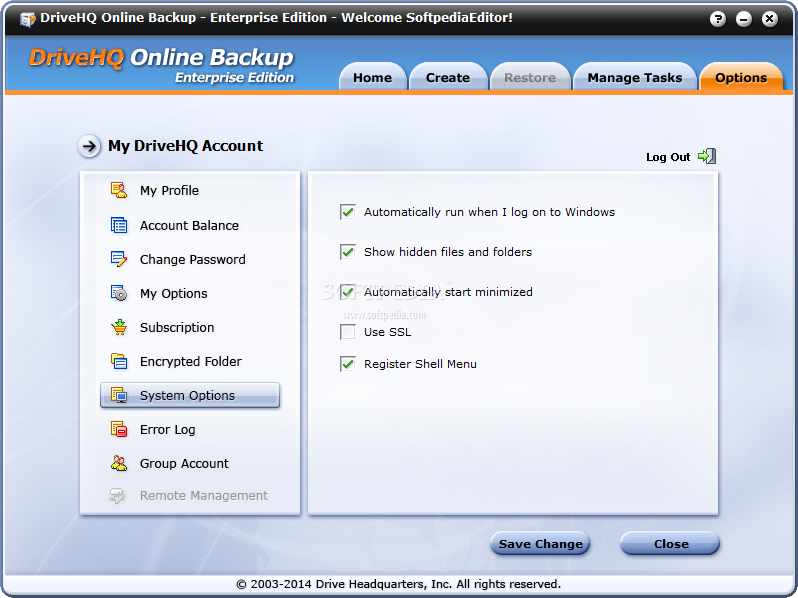Open the Create tab
The height and width of the screenshot is (598, 798).
(x=448, y=77)
